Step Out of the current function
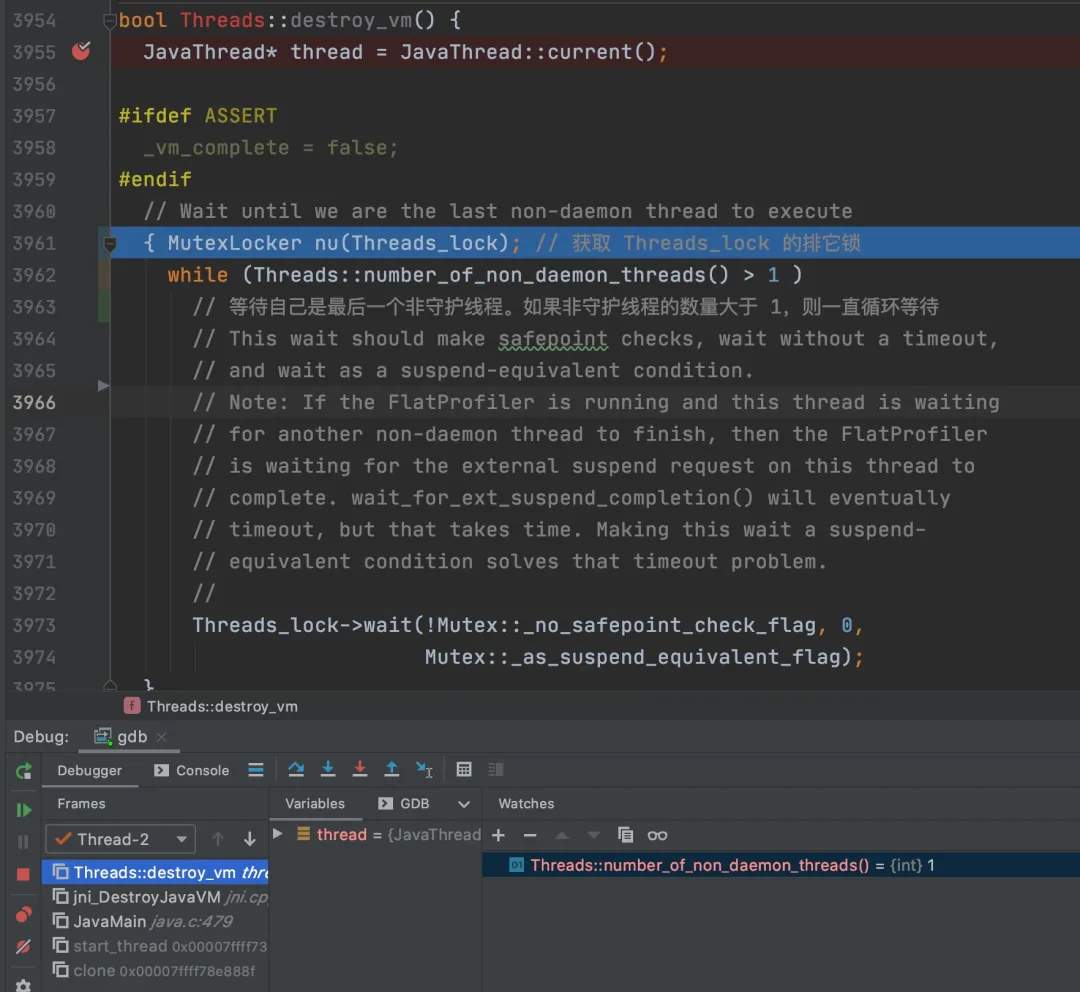Viewport: 1080px width, 992px height. pyautogui.click(x=391, y=769)
